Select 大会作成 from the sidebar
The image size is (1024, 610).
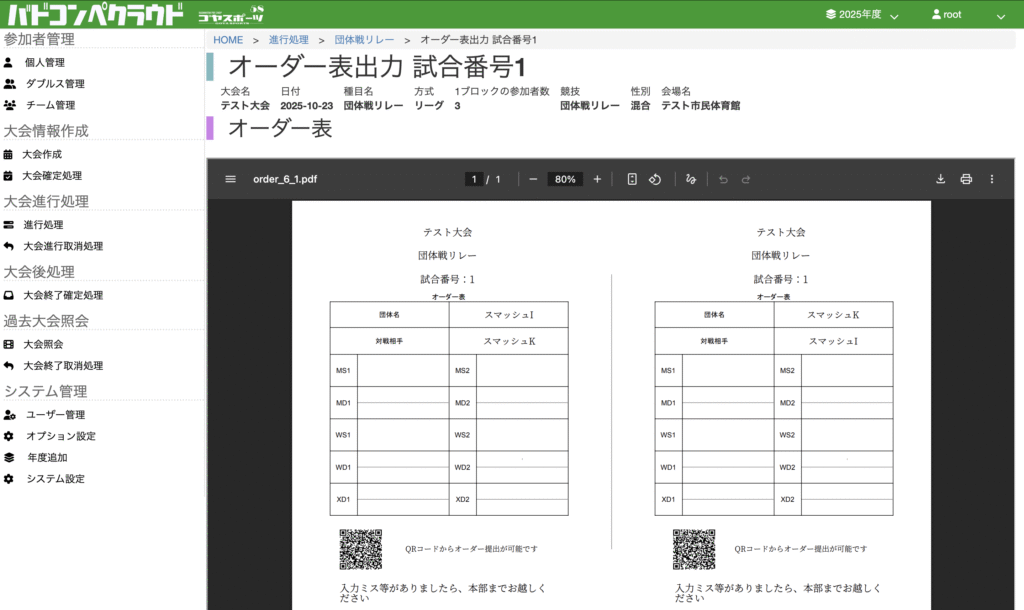point(42,154)
